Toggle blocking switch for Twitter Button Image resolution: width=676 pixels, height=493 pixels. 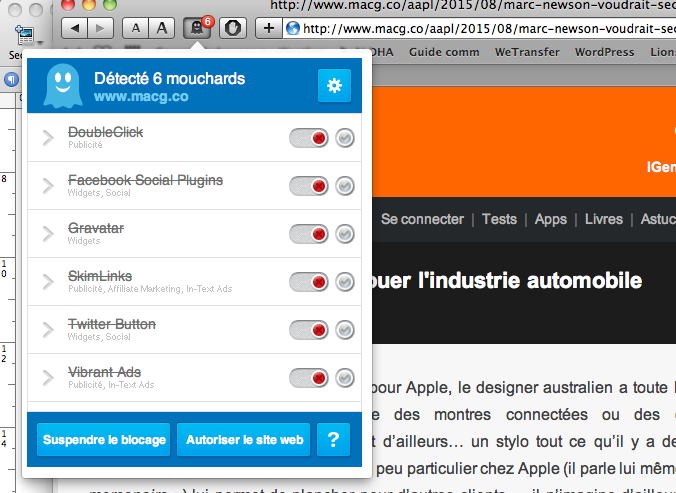[309, 330]
